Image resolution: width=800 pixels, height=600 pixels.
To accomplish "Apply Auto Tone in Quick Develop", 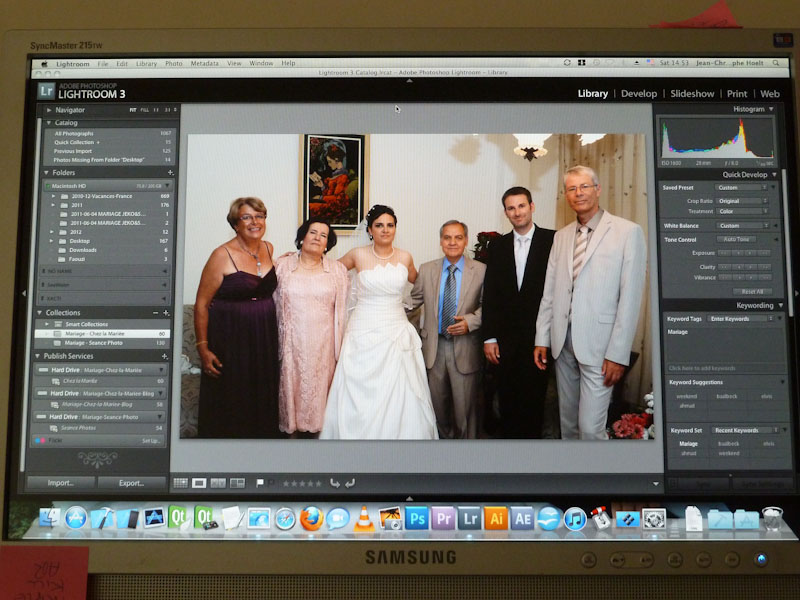I will 736,239.
